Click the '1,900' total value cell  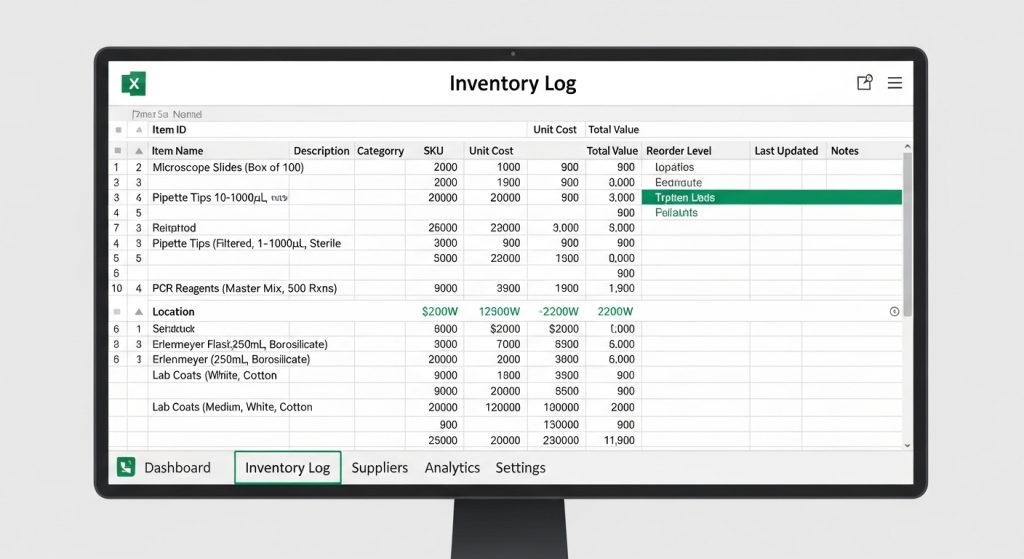[x=621, y=288]
